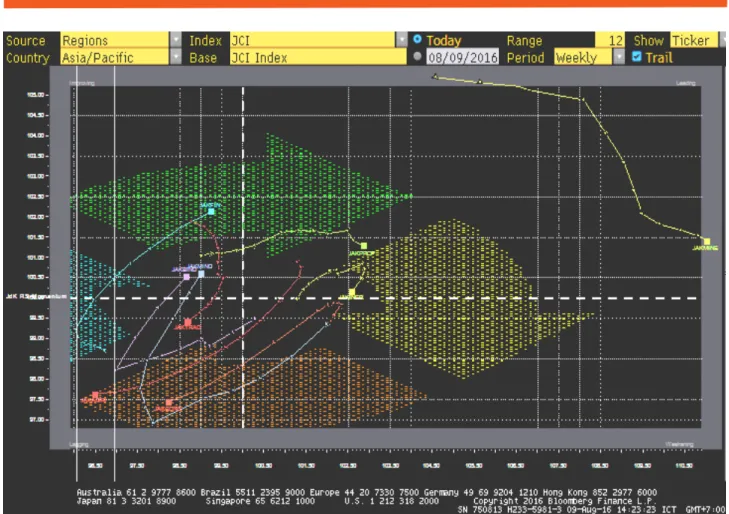Select the red JAKTRAD square marker
729x514 pixels.
[x=188, y=322]
